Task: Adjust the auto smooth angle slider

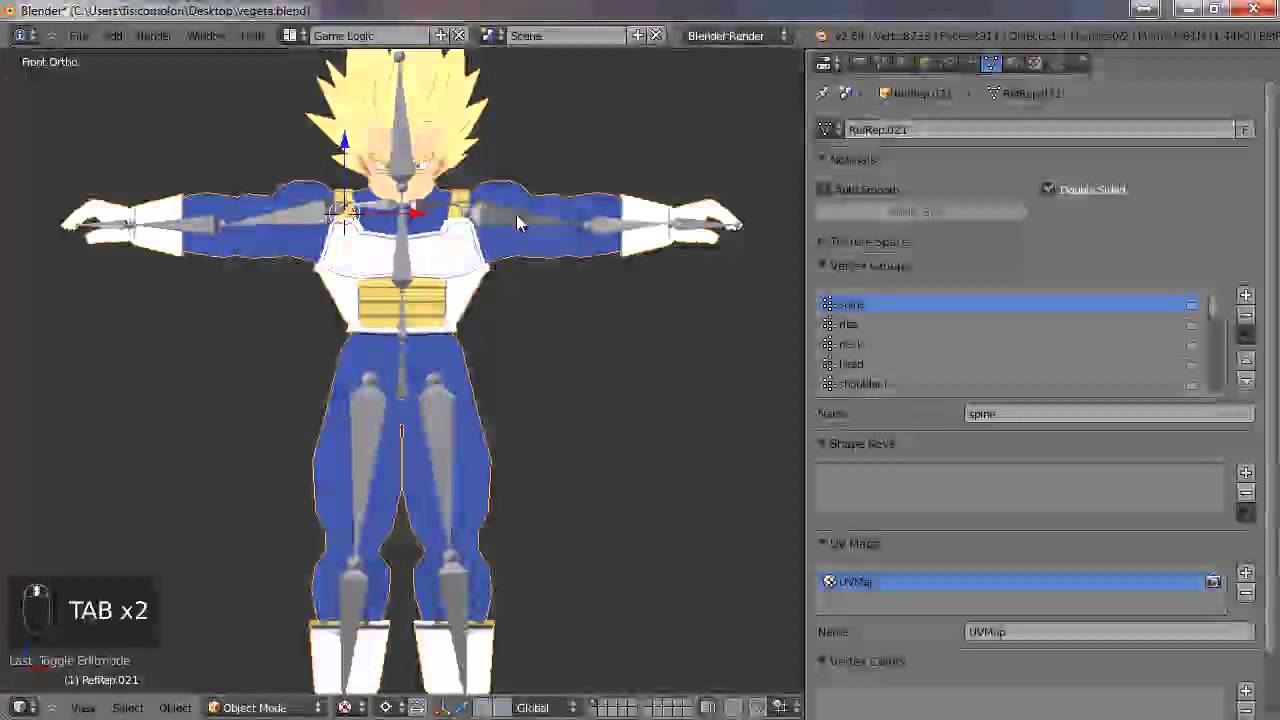Action: tap(921, 212)
